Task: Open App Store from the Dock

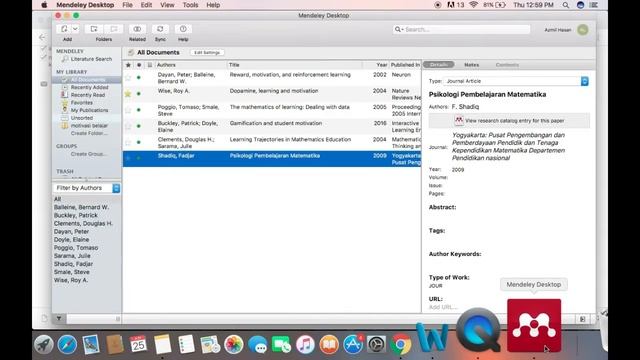Action: tap(353, 345)
